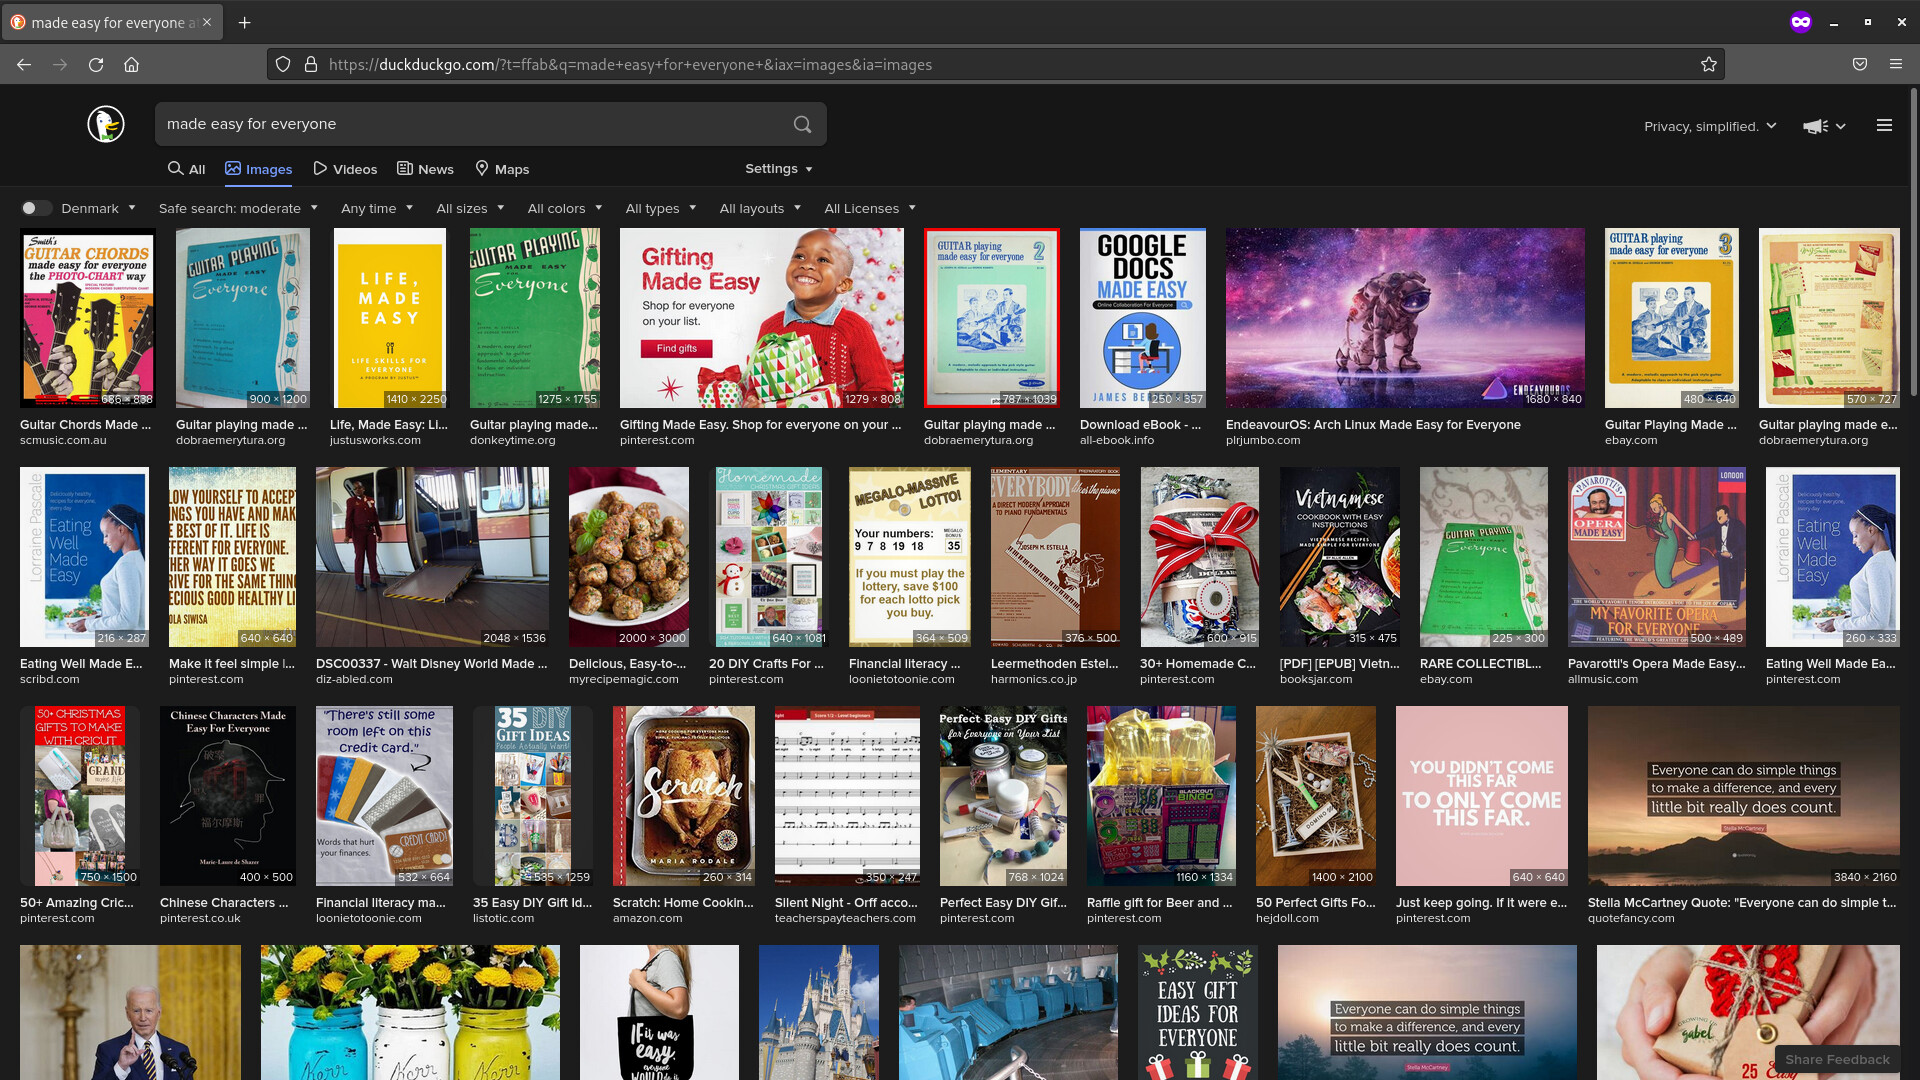Open the megaphone spread-the-word menu
The height and width of the screenshot is (1080, 1920).
pos(1824,126)
